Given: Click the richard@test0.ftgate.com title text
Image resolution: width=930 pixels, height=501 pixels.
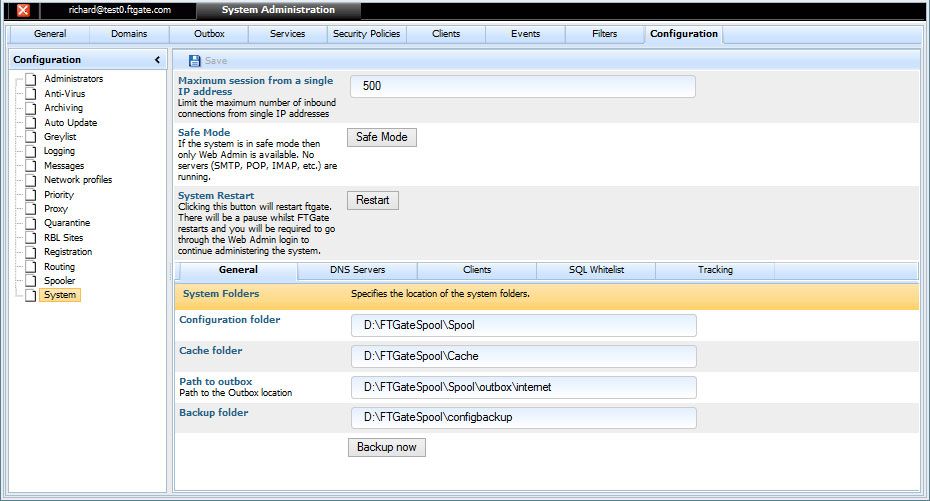Looking at the screenshot, I should click(119, 10).
